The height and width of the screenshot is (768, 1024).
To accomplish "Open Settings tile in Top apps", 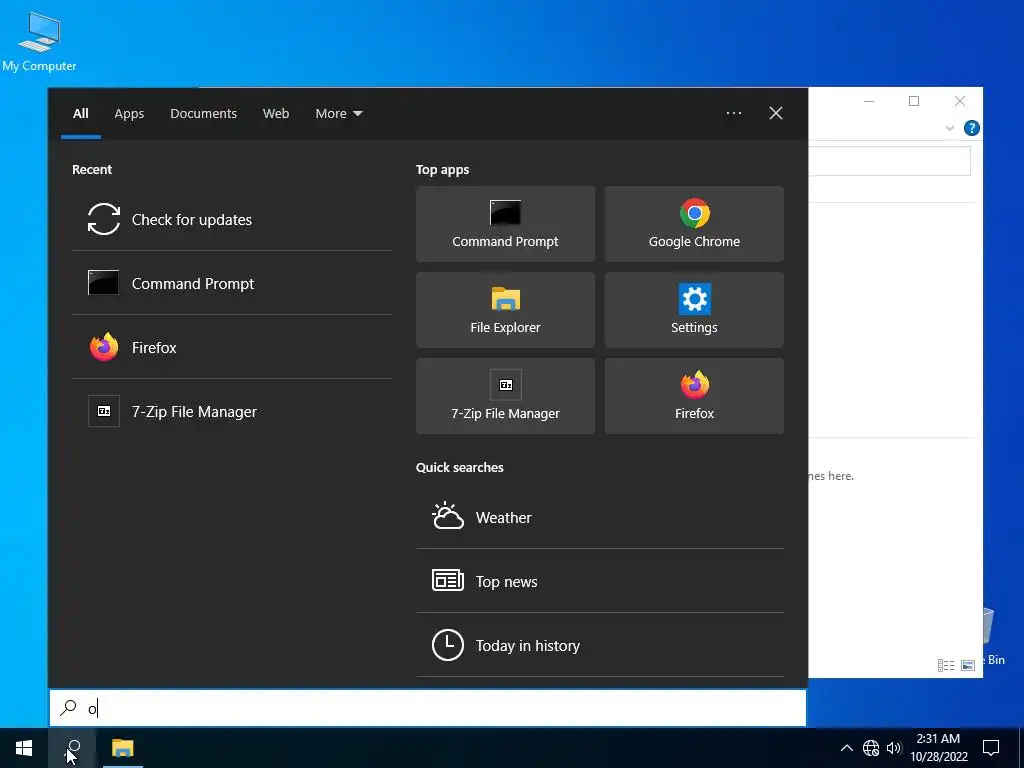I will point(694,310).
